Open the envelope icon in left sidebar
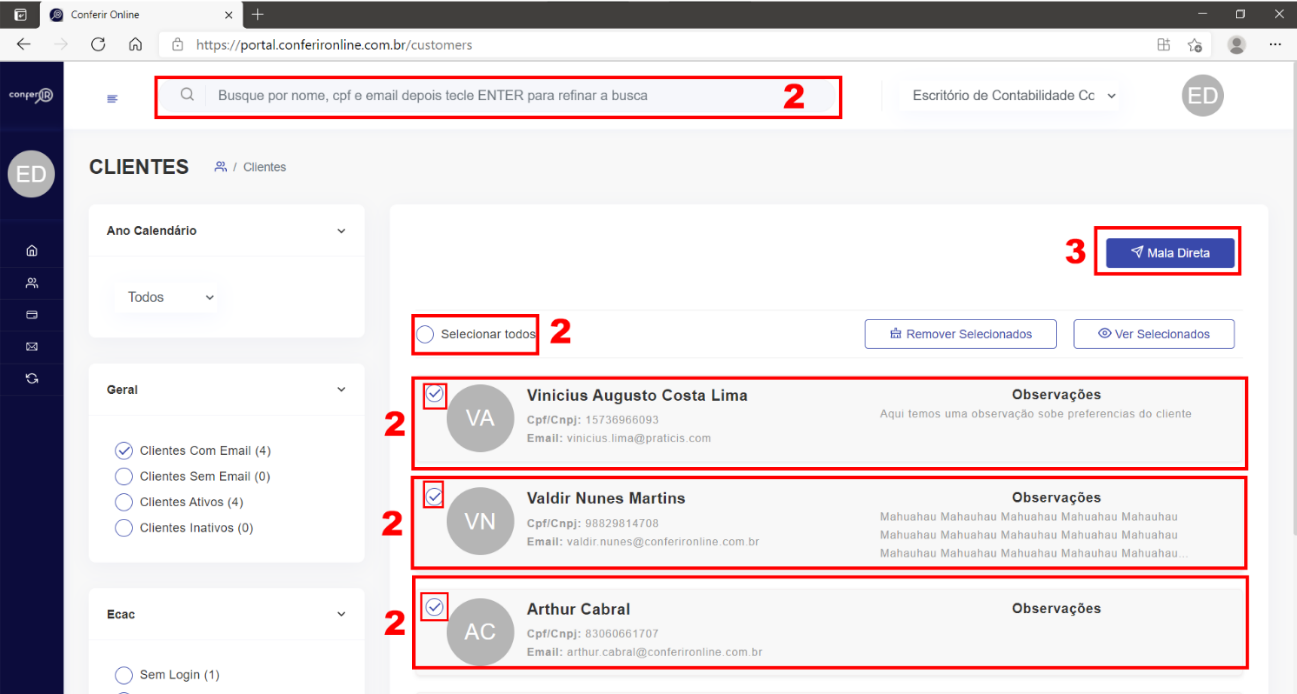1297x694 pixels. (x=31, y=347)
